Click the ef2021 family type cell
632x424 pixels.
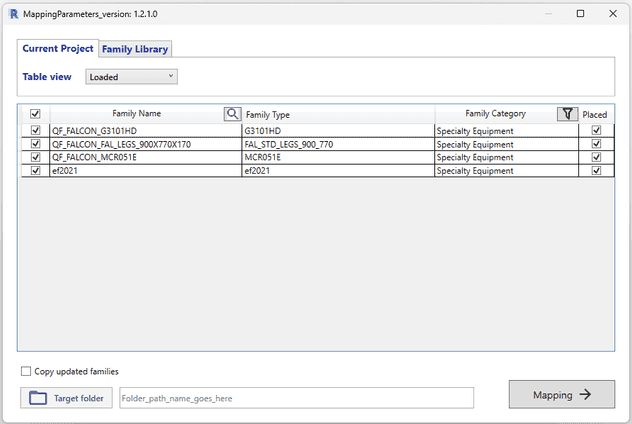[338, 170]
